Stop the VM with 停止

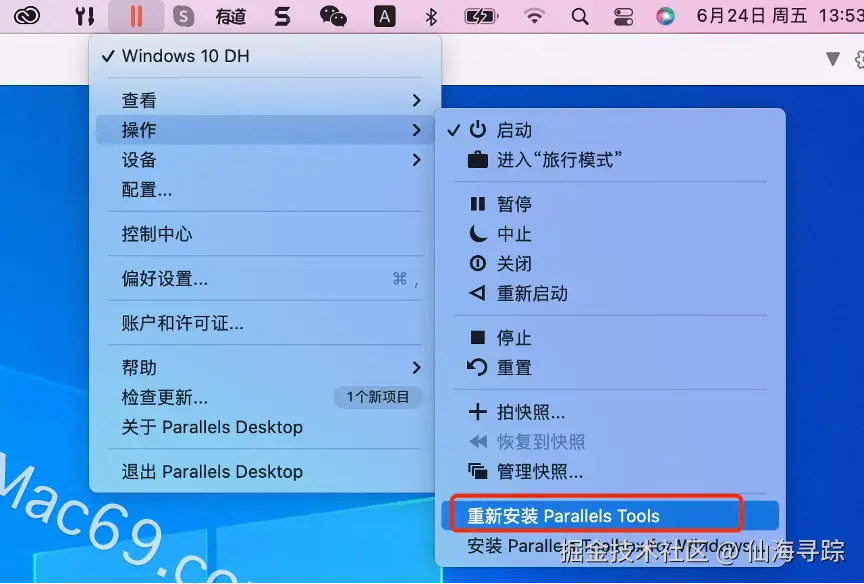pos(610,338)
